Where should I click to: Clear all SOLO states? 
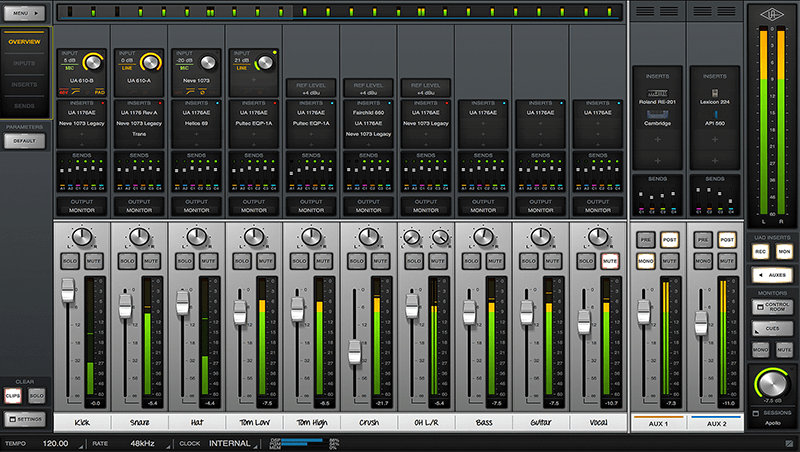(x=36, y=395)
